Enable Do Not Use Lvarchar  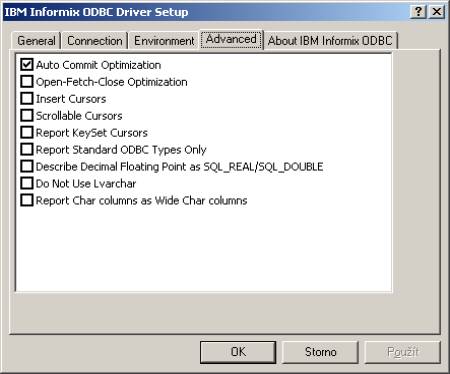tap(27, 183)
